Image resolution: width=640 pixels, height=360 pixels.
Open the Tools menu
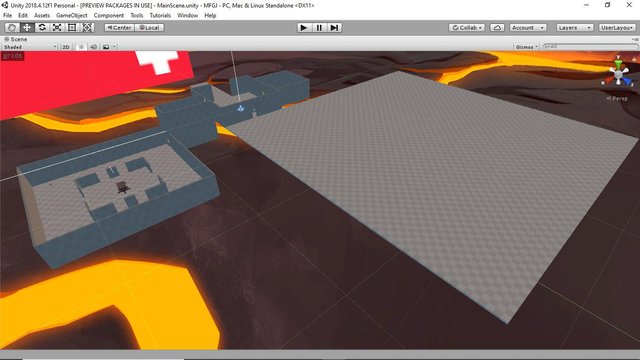point(137,16)
